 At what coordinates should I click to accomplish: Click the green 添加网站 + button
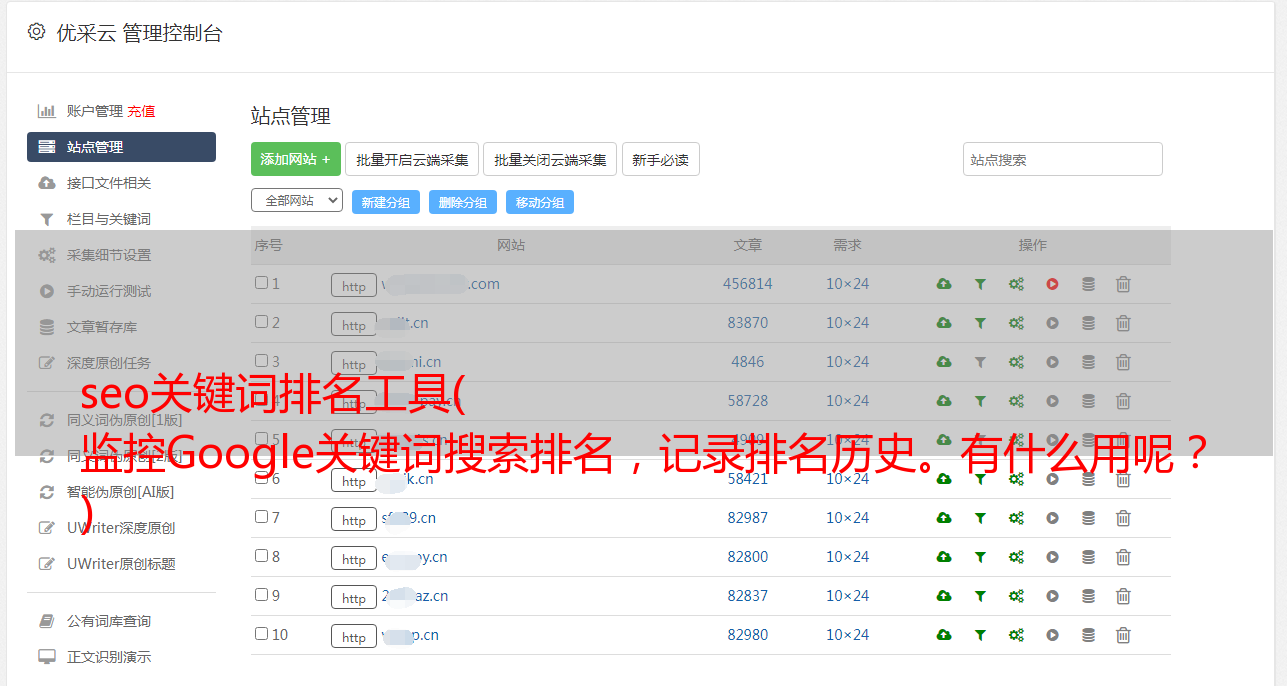(295, 159)
